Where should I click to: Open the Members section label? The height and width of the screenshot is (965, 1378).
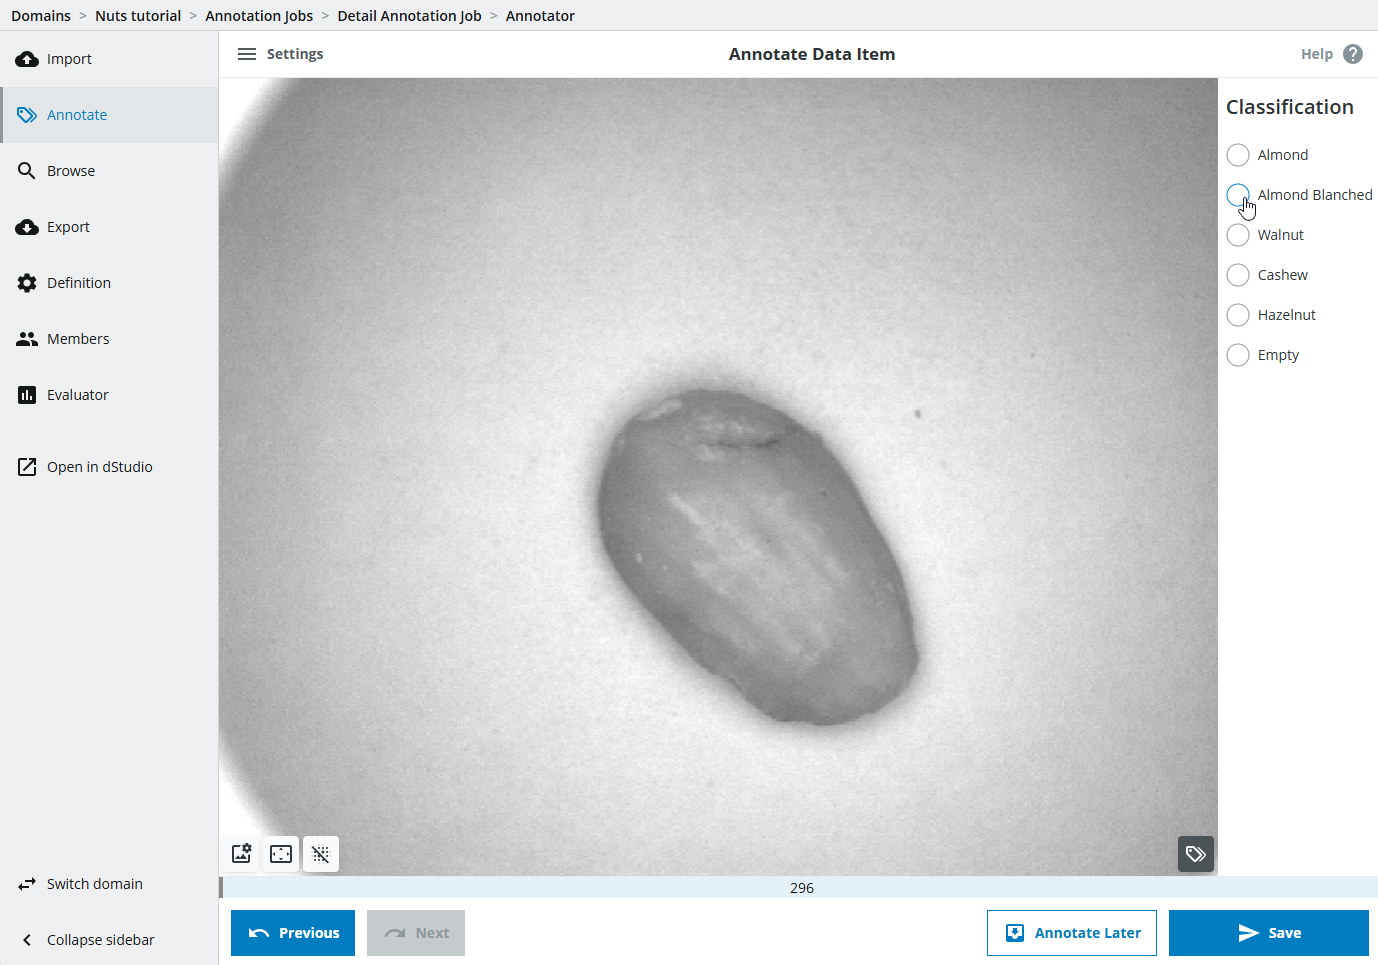pyautogui.click(x=78, y=339)
